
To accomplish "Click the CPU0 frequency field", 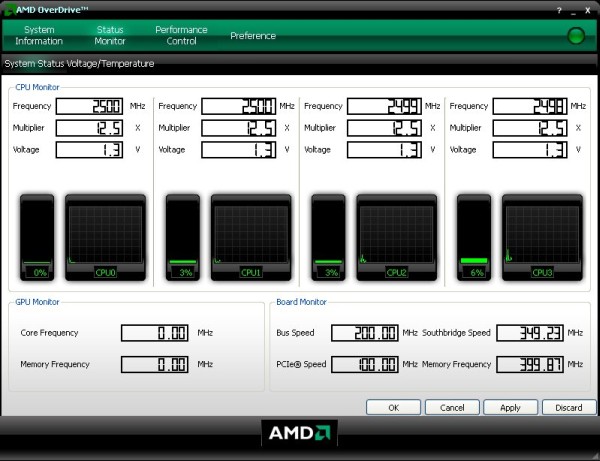I will click(x=89, y=106).
